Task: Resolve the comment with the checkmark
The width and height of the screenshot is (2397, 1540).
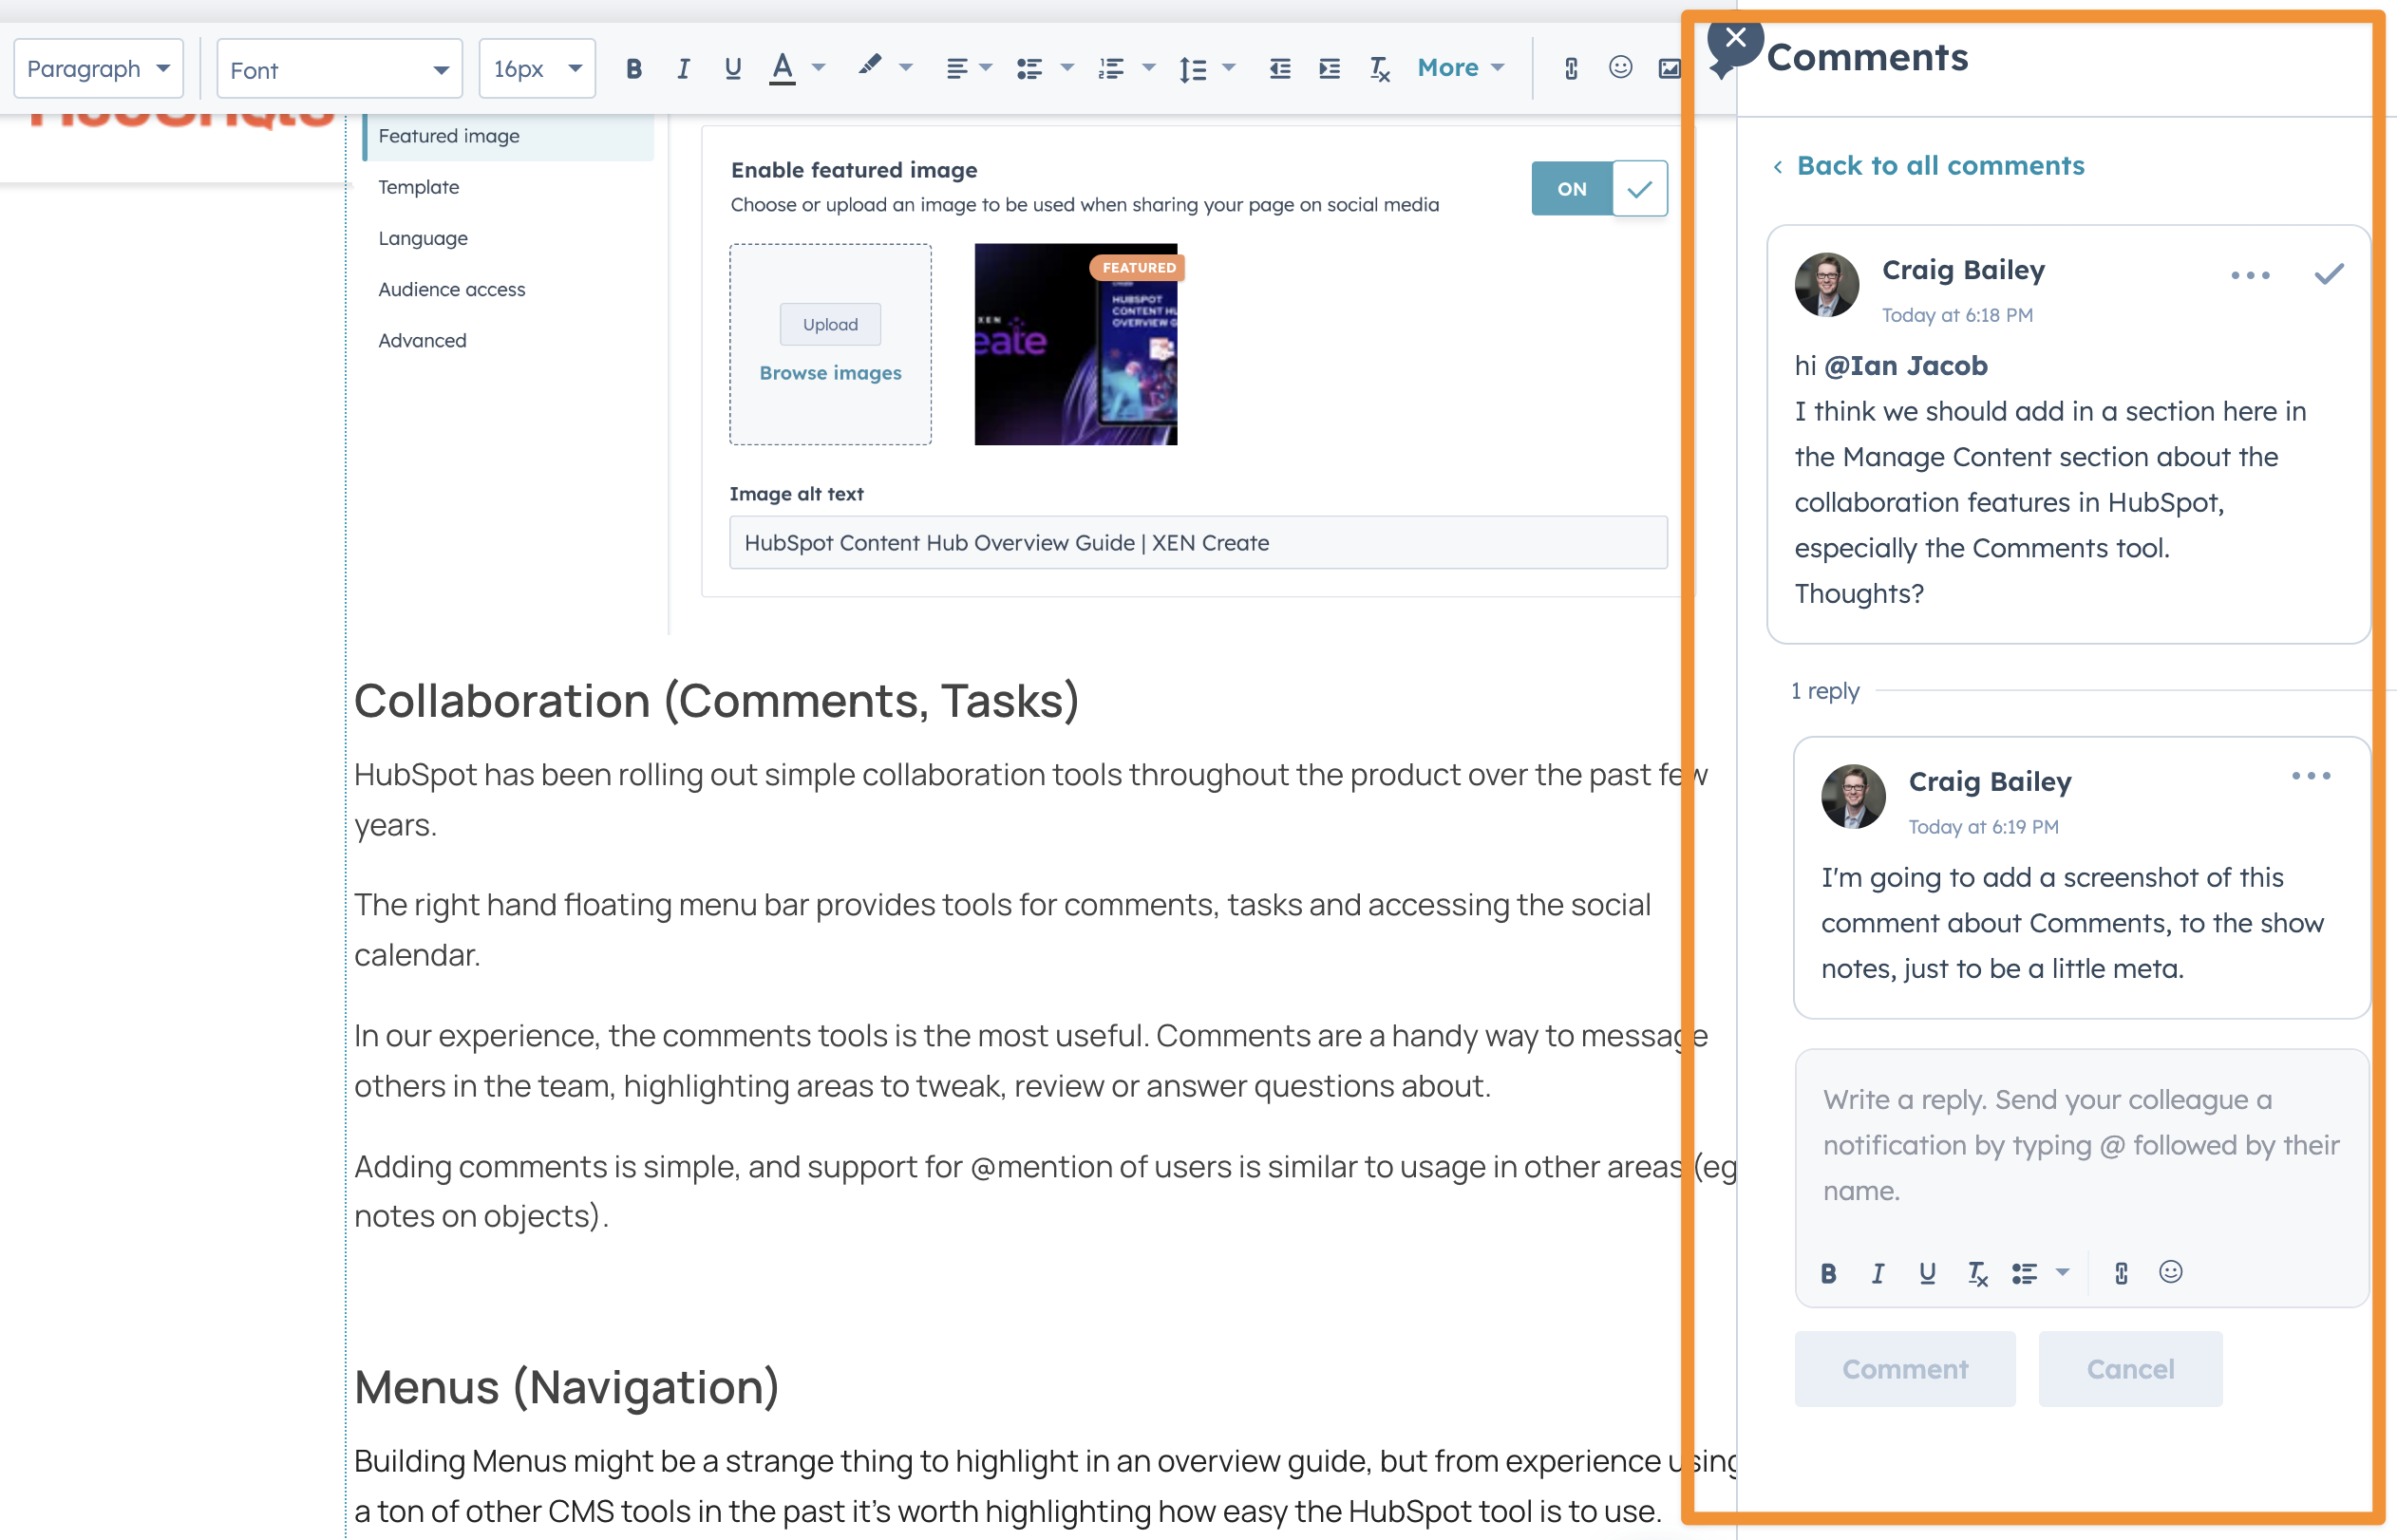Action: pos(2329,275)
